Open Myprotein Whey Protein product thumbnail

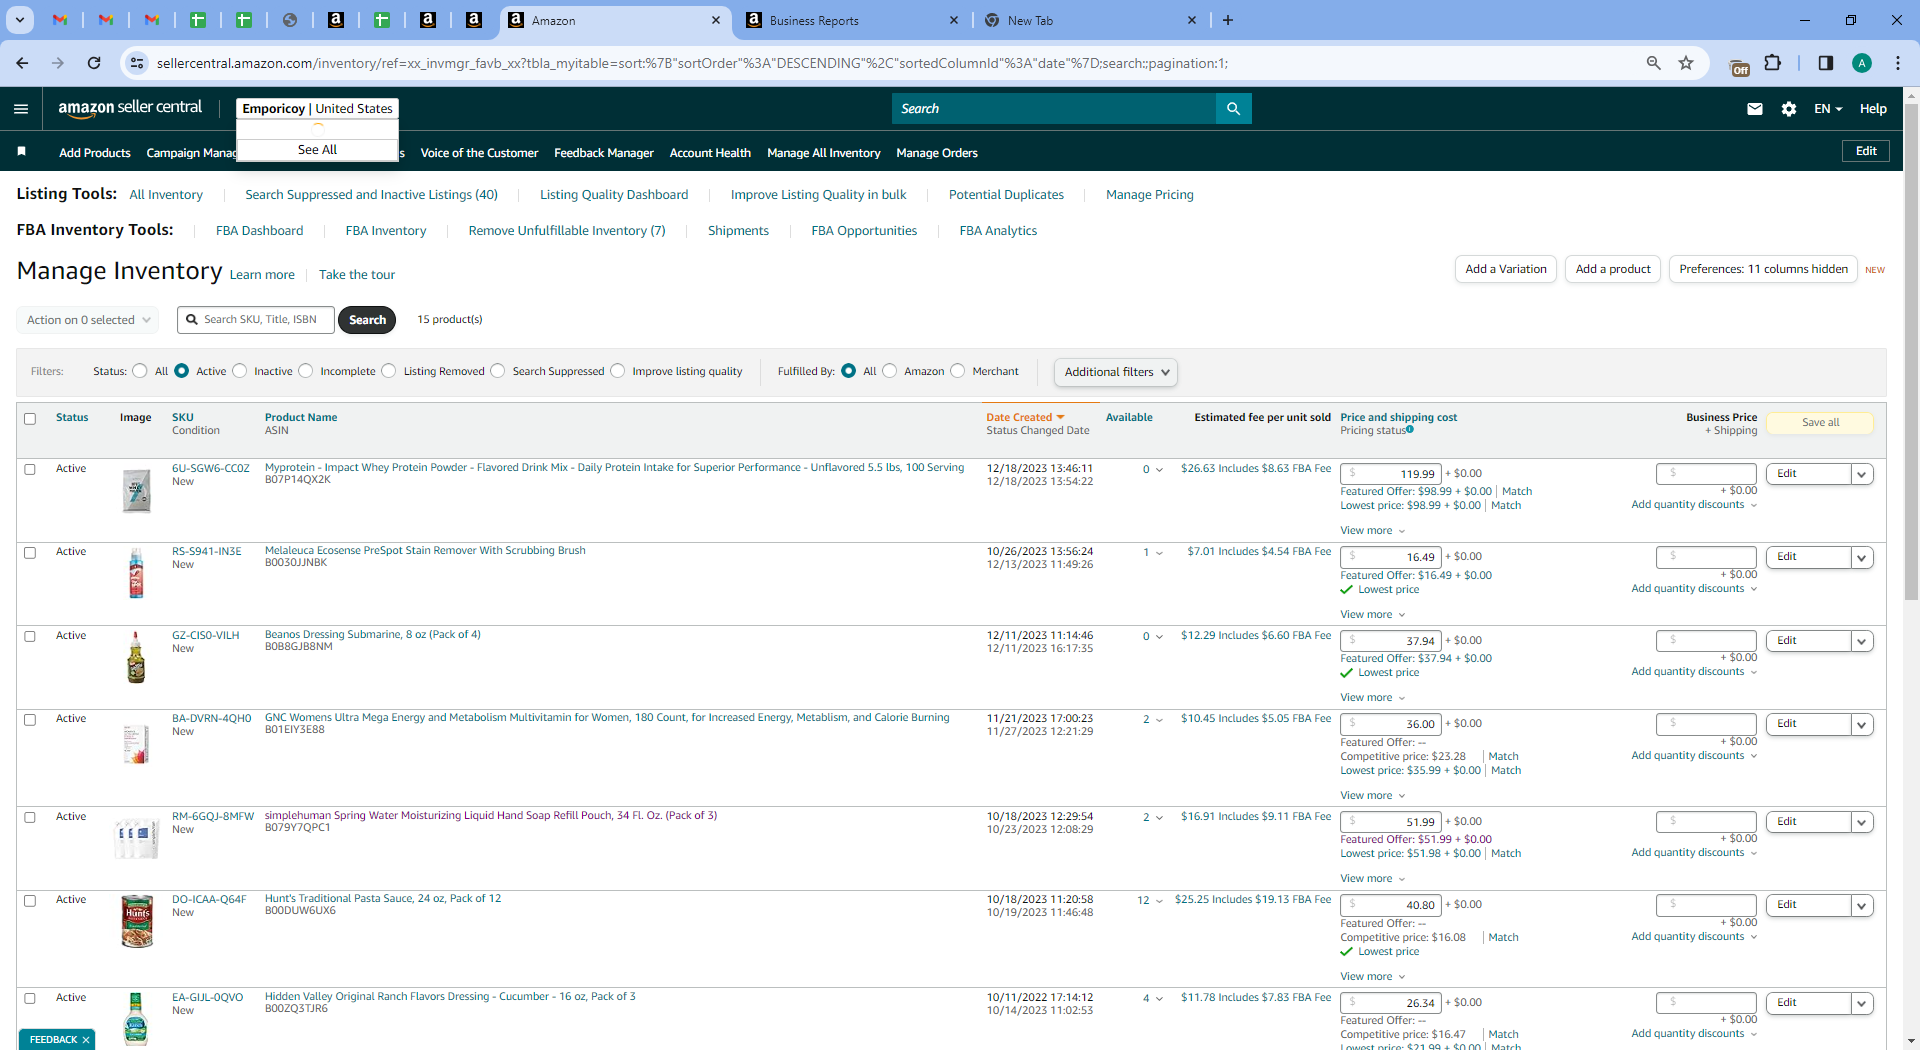pos(137,491)
